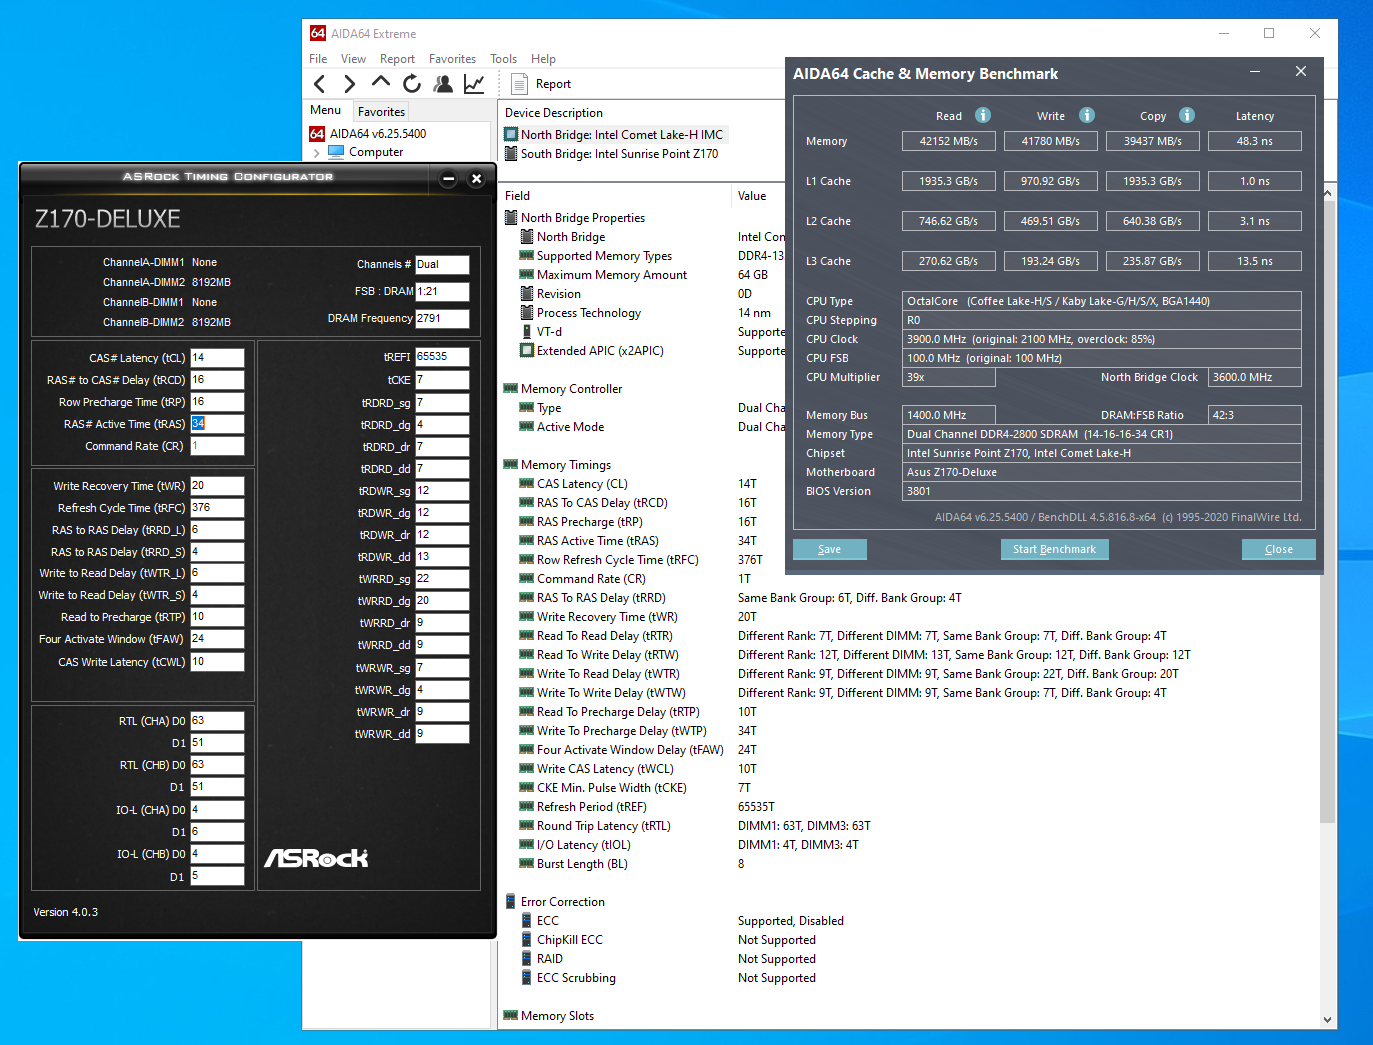Click the Save button in the benchmark window

pyautogui.click(x=829, y=549)
